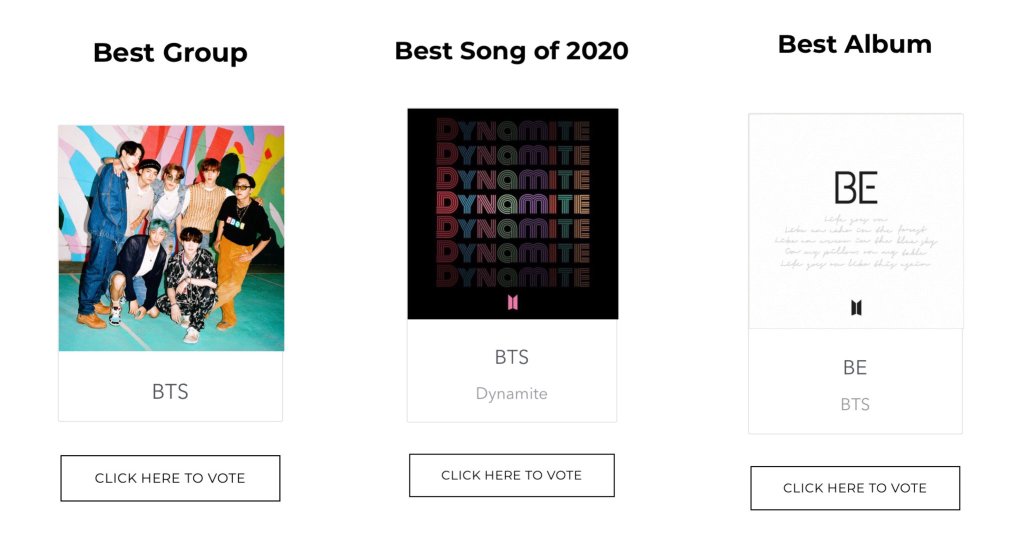Click the Best Group heading
This screenshot has width=1024, height=538.
[170, 53]
